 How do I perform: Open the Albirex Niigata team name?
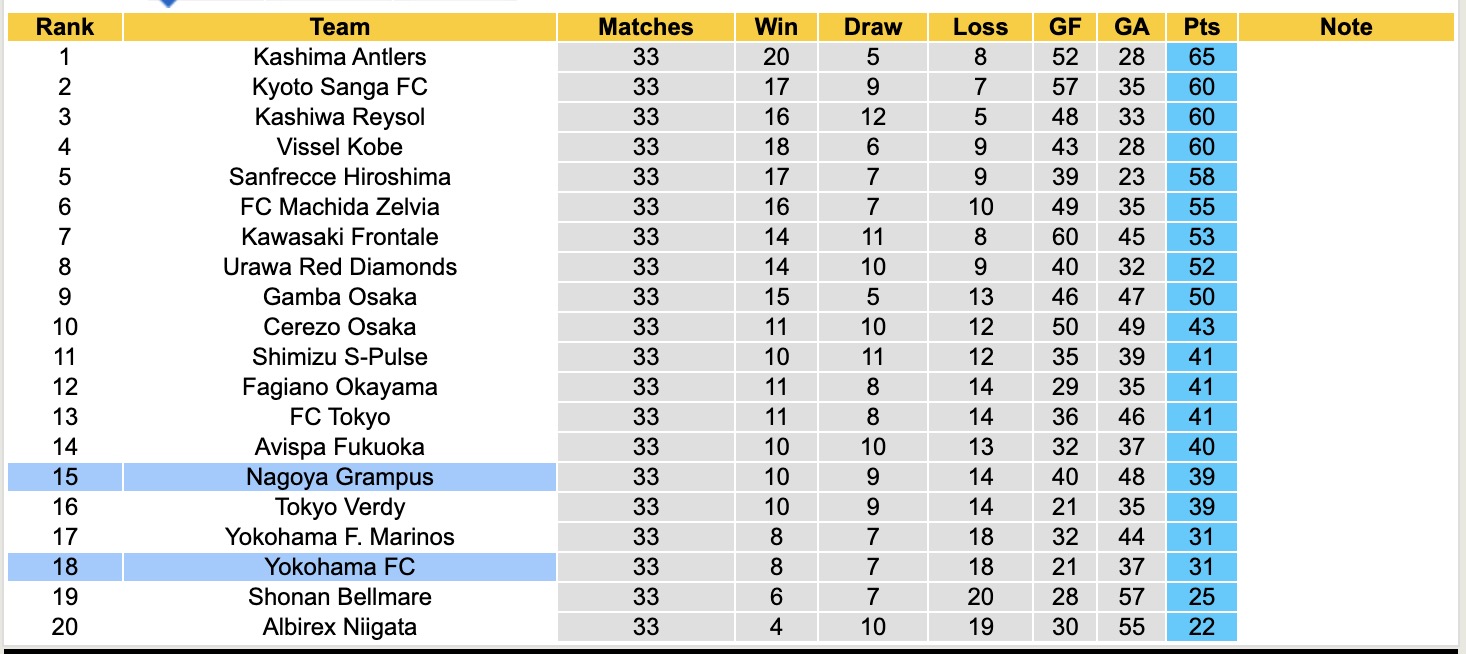tap(340, 627)
